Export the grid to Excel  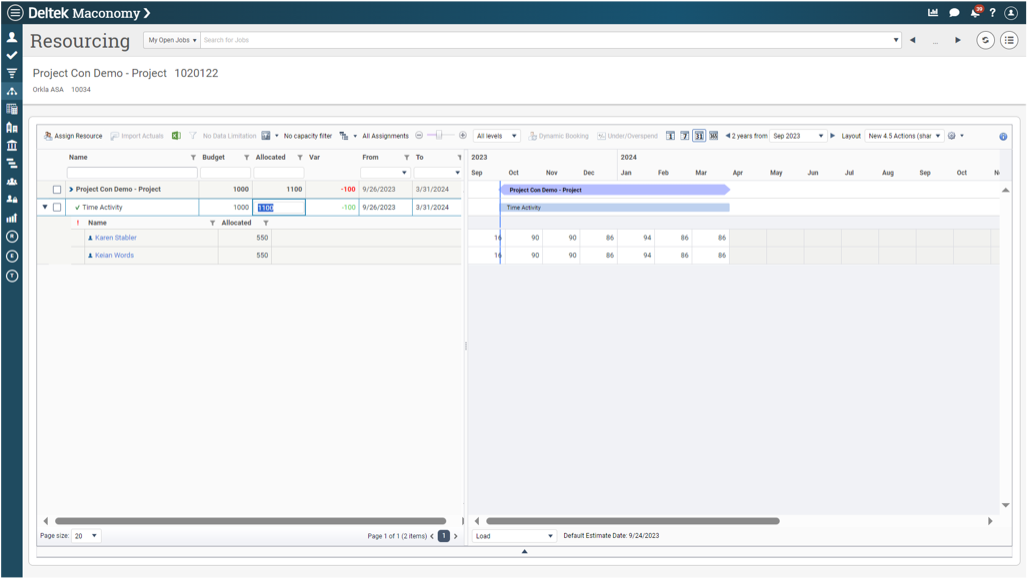pyautogui.click(x=176, y=136)
